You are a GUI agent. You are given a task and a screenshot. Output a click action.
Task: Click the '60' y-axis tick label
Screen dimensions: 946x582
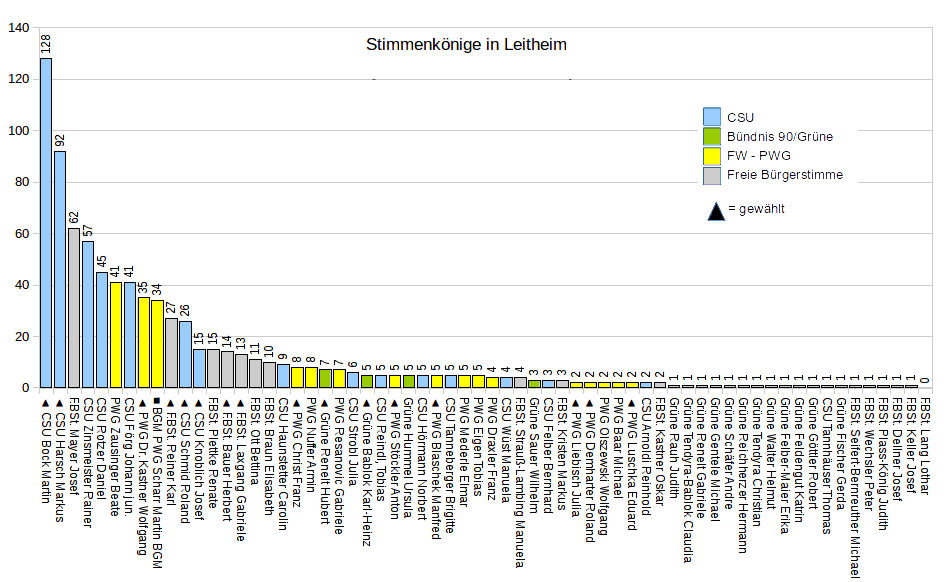coord(22,233)
